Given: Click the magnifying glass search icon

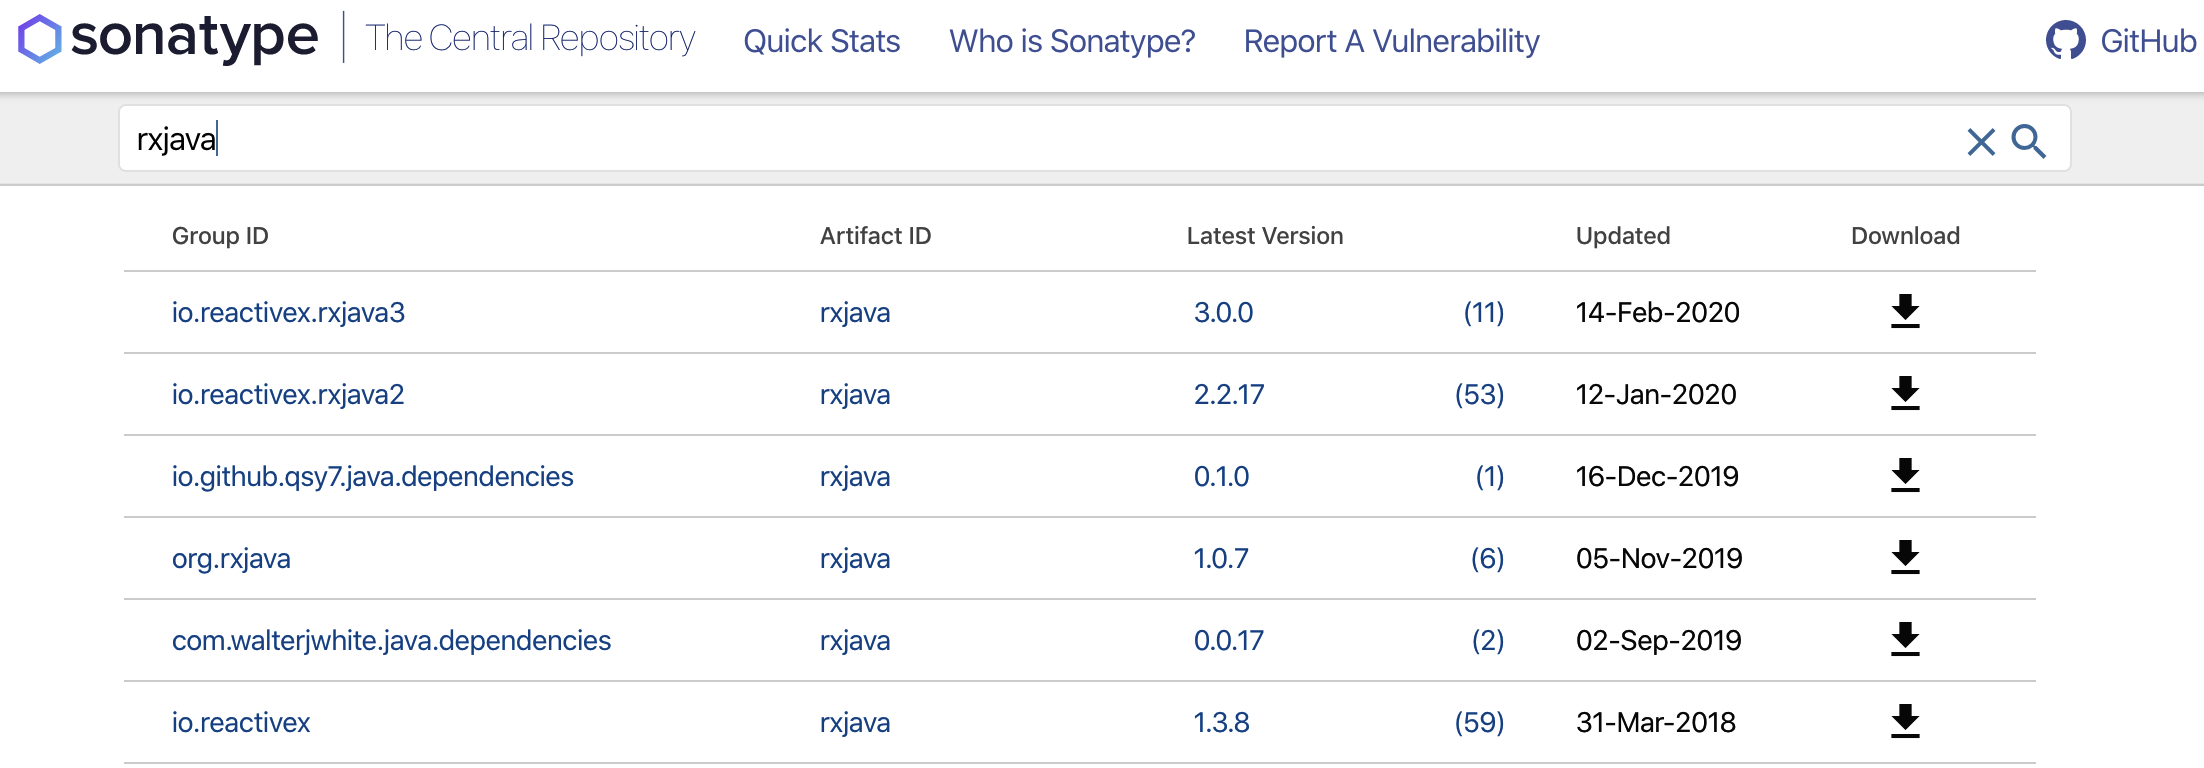Looking at the screenshot, I should click(x=2028, y=141).
